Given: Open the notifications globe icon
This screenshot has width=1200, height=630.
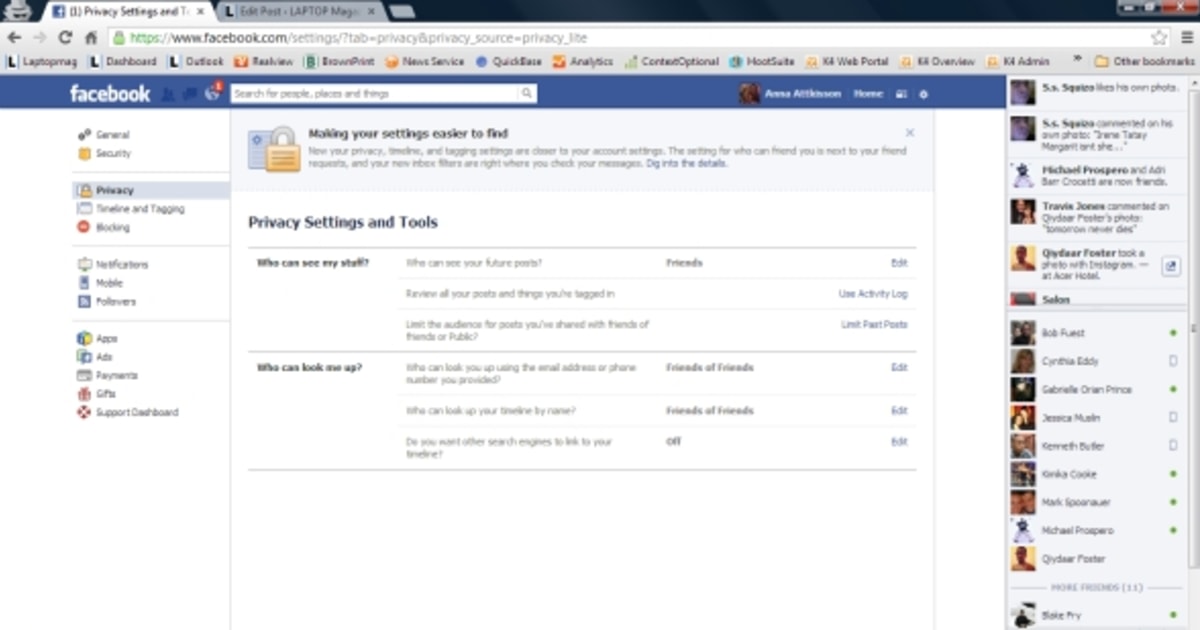Looking at the screenshot, I should click(212, 92).
